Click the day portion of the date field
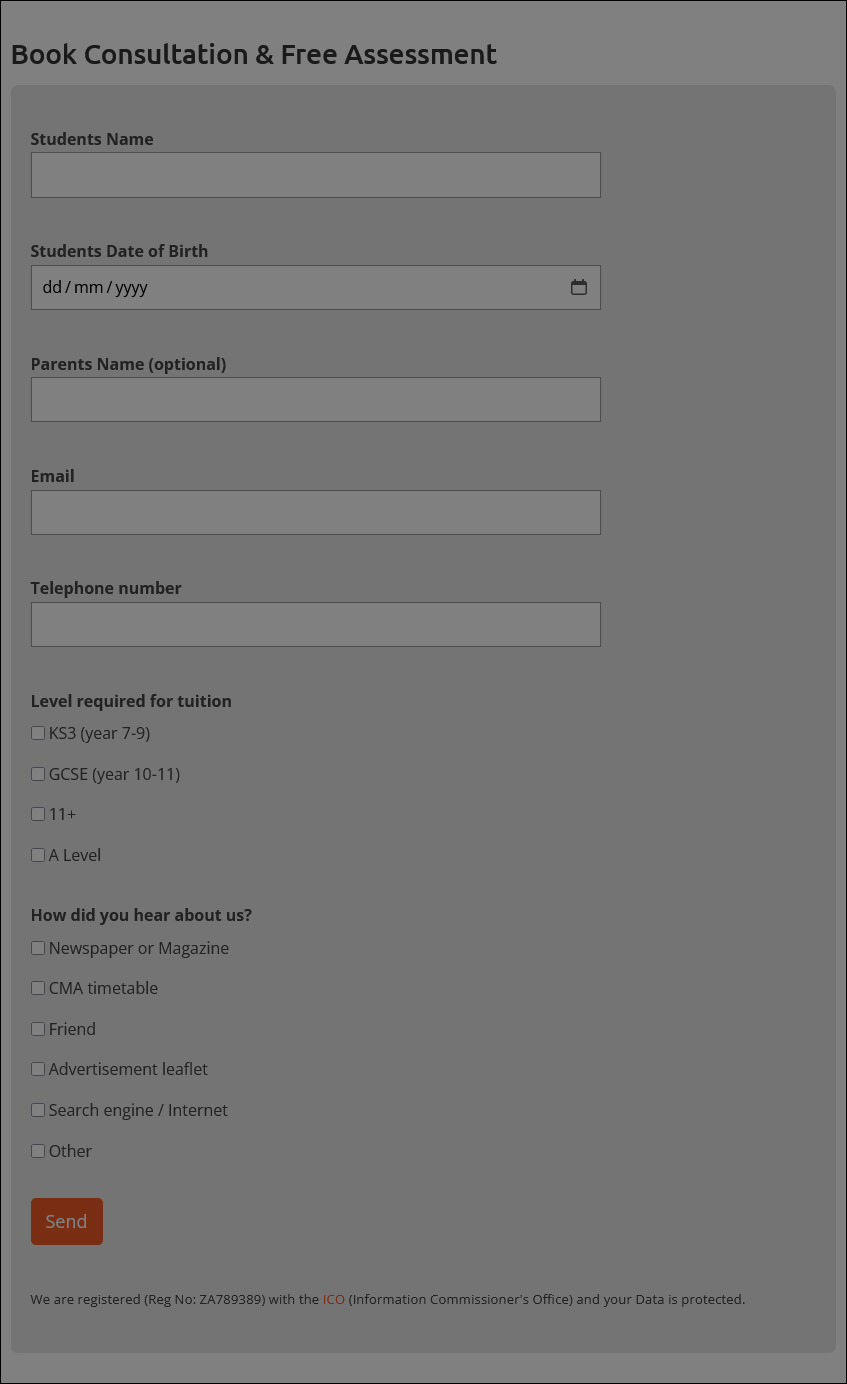The width and height of the screenshot is (847, 1384). click(52, 288)
